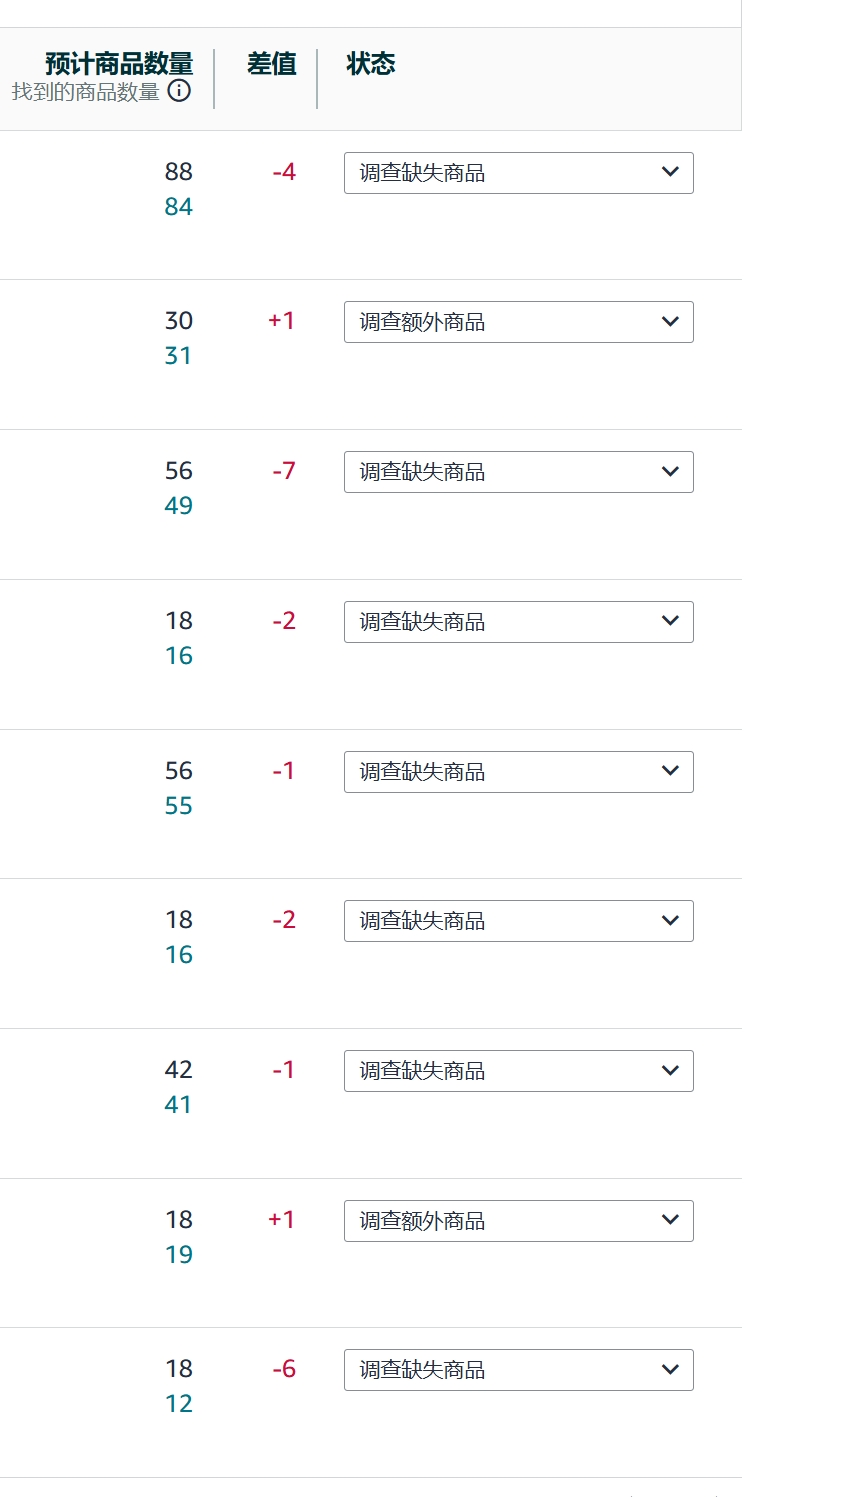Click the -6 difference value
845x1497 pixels.
pos(284,1369)
